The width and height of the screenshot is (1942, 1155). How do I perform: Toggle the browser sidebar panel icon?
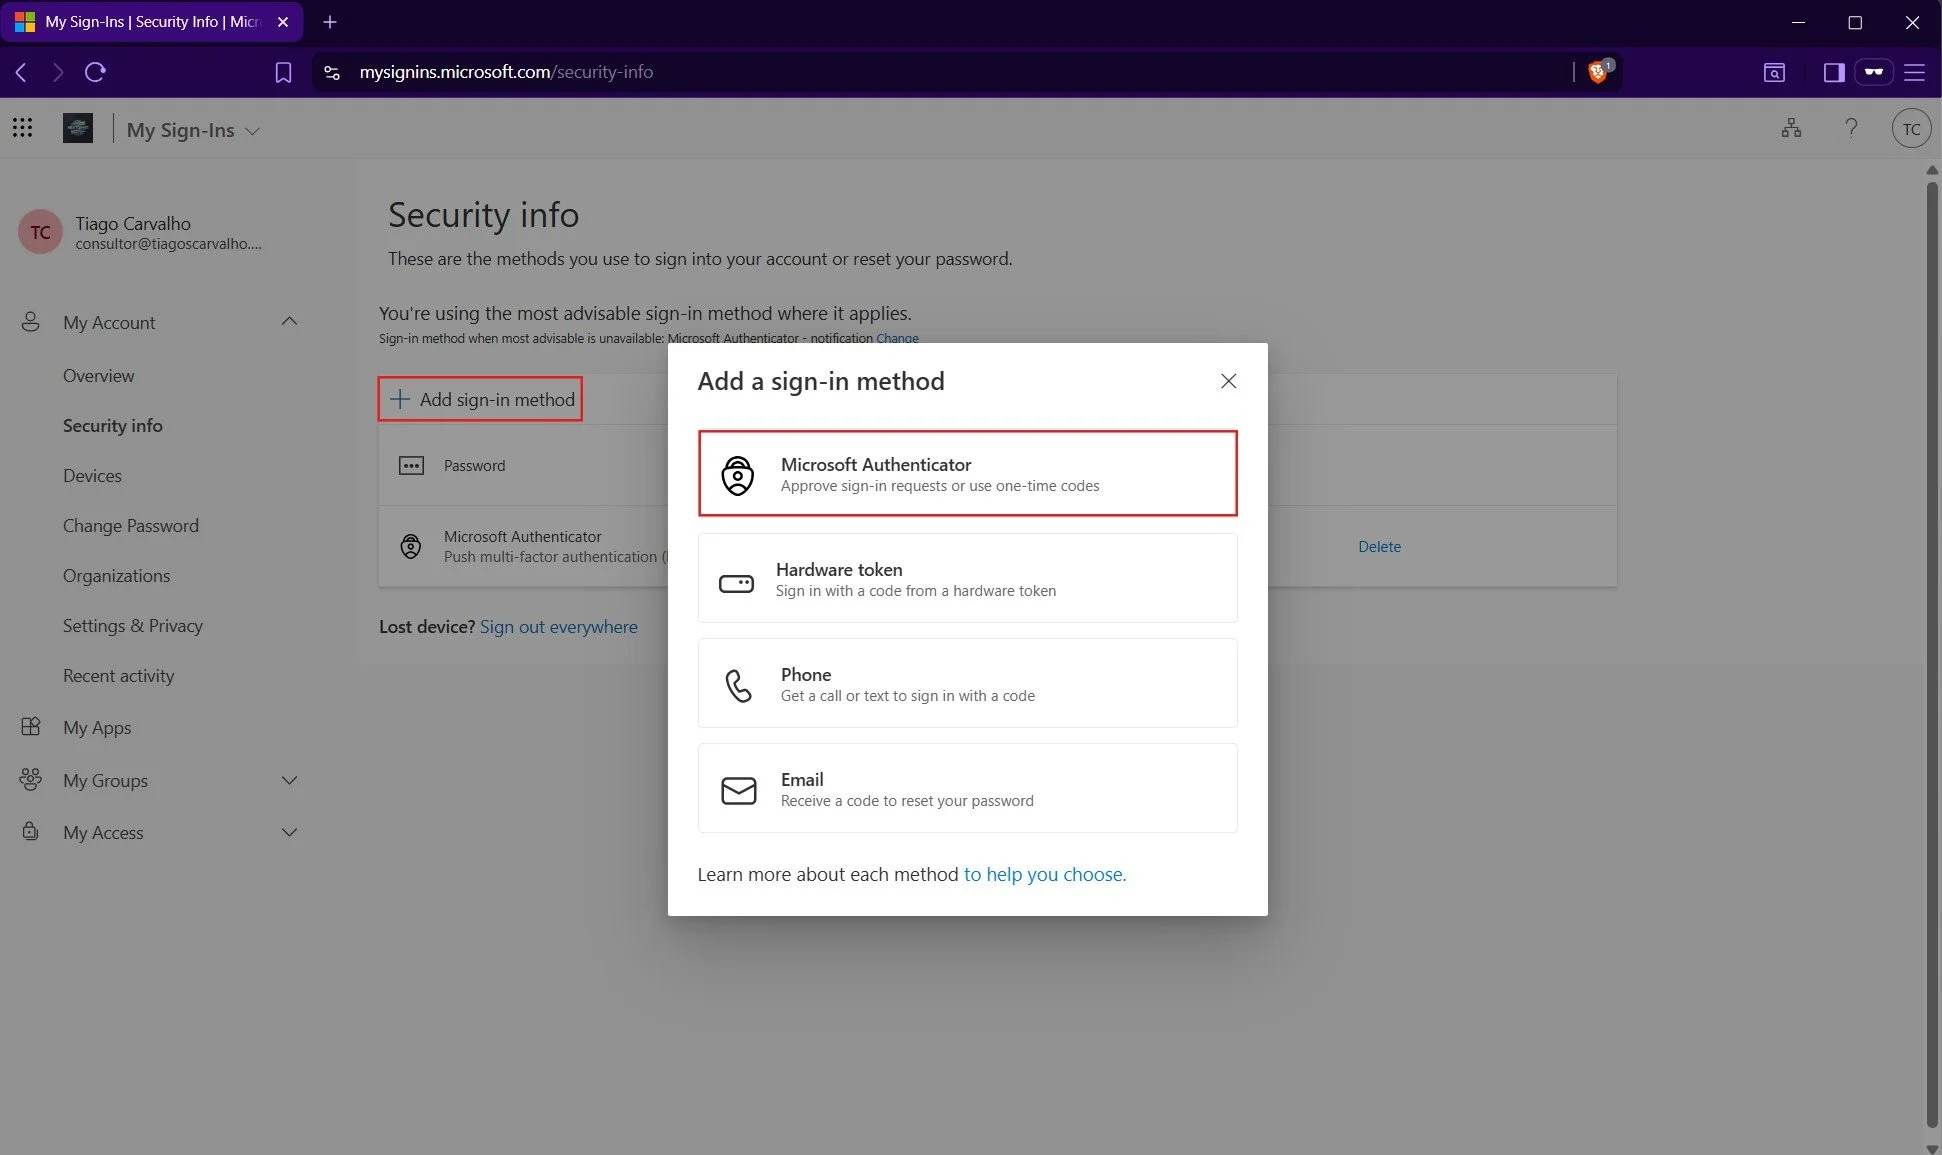[1834, 72]
